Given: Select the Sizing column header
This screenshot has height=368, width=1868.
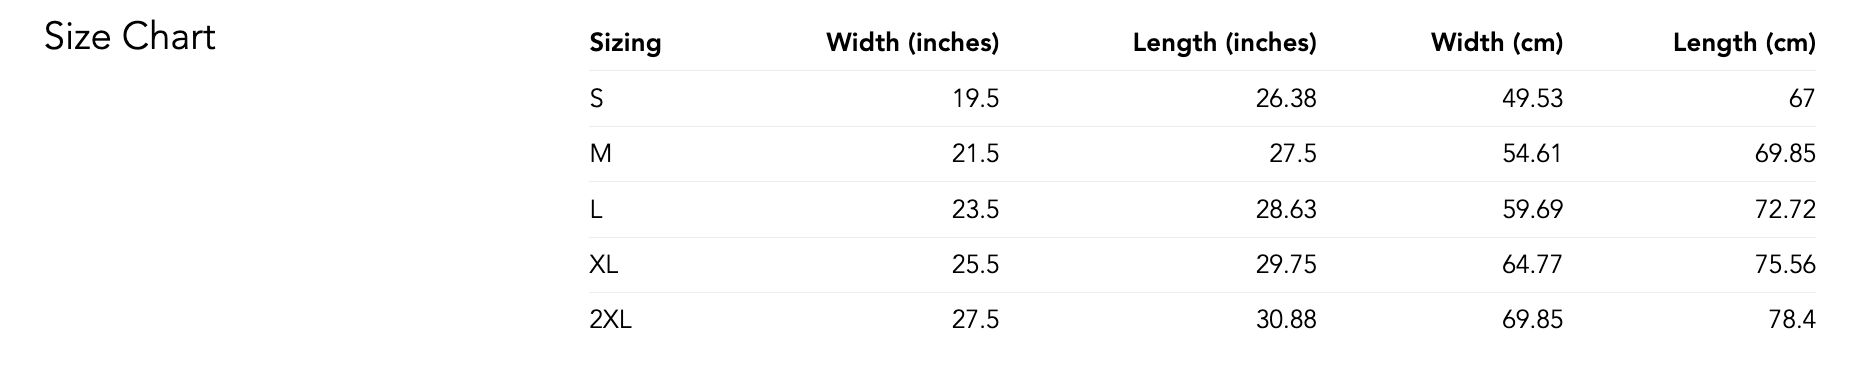Looking at the screenshot, I should pos(625,43).
